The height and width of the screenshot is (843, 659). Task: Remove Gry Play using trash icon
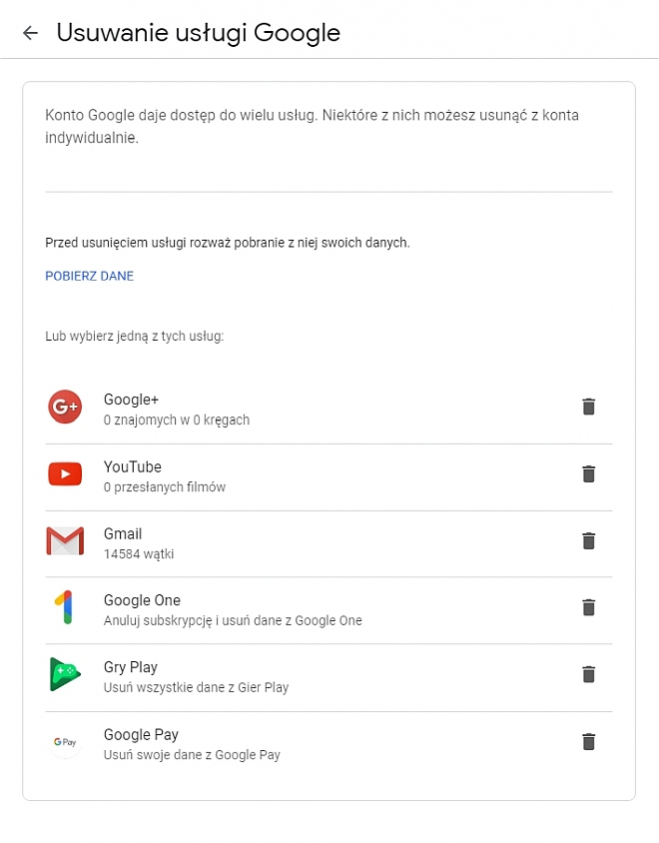[x=589, y=674]
